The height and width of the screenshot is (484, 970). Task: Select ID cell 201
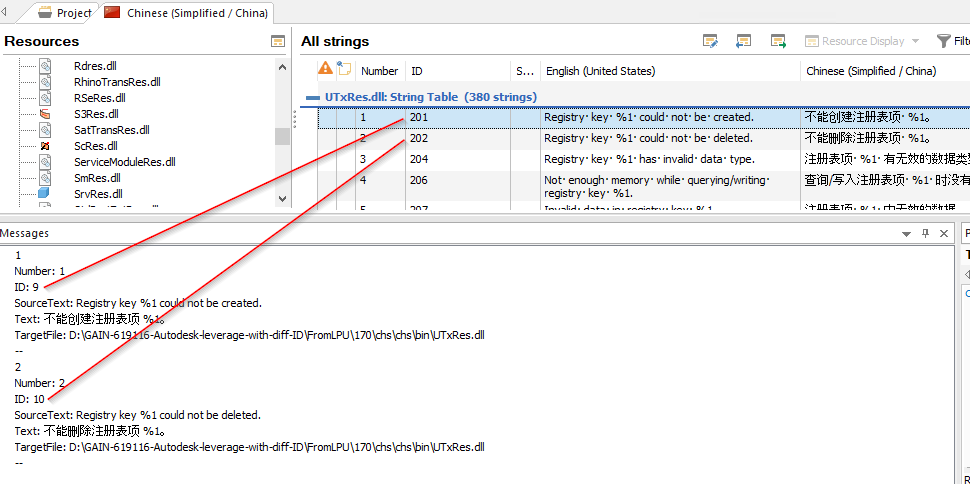(x=458, y=117)
